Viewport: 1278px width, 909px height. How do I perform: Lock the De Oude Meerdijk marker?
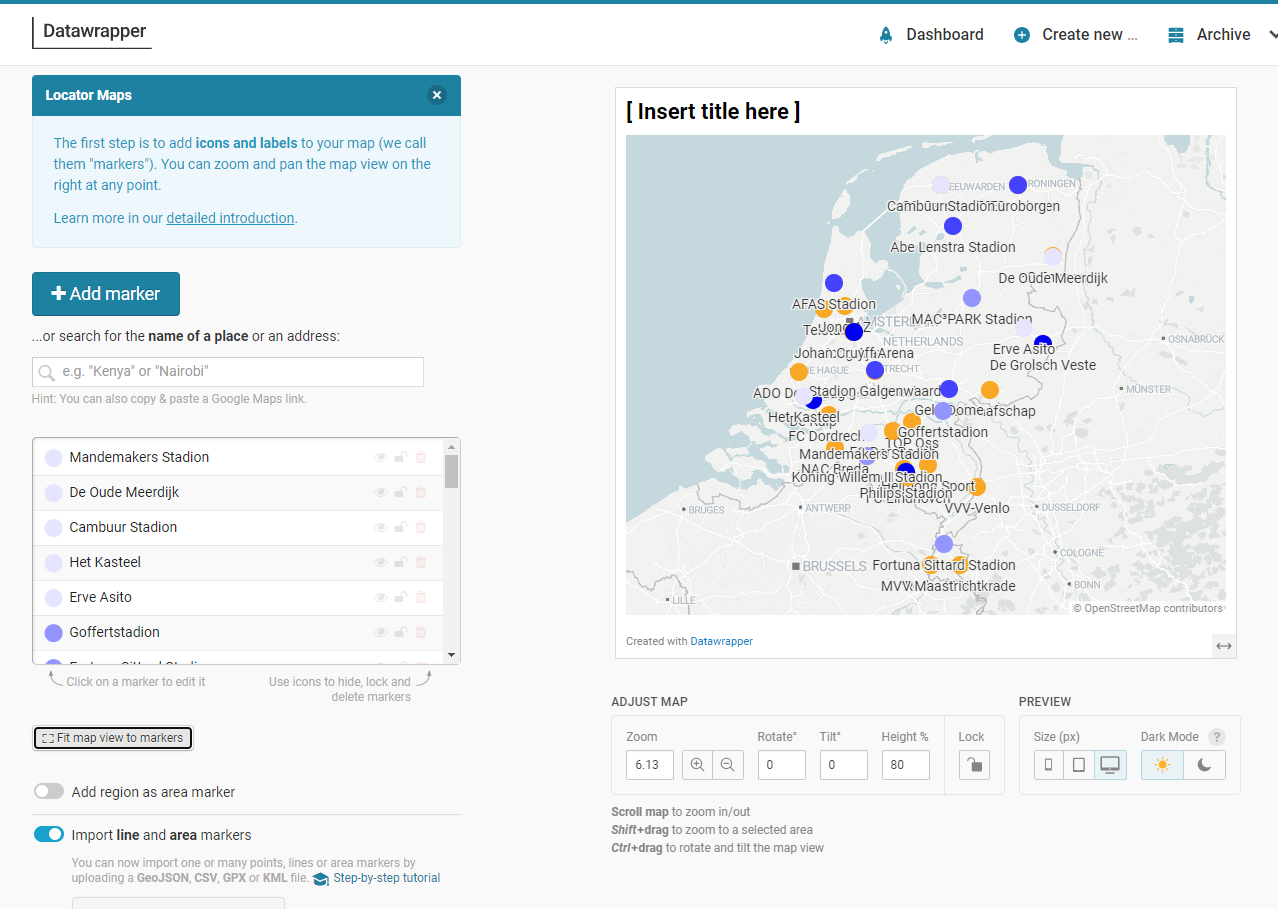(400, 492)
